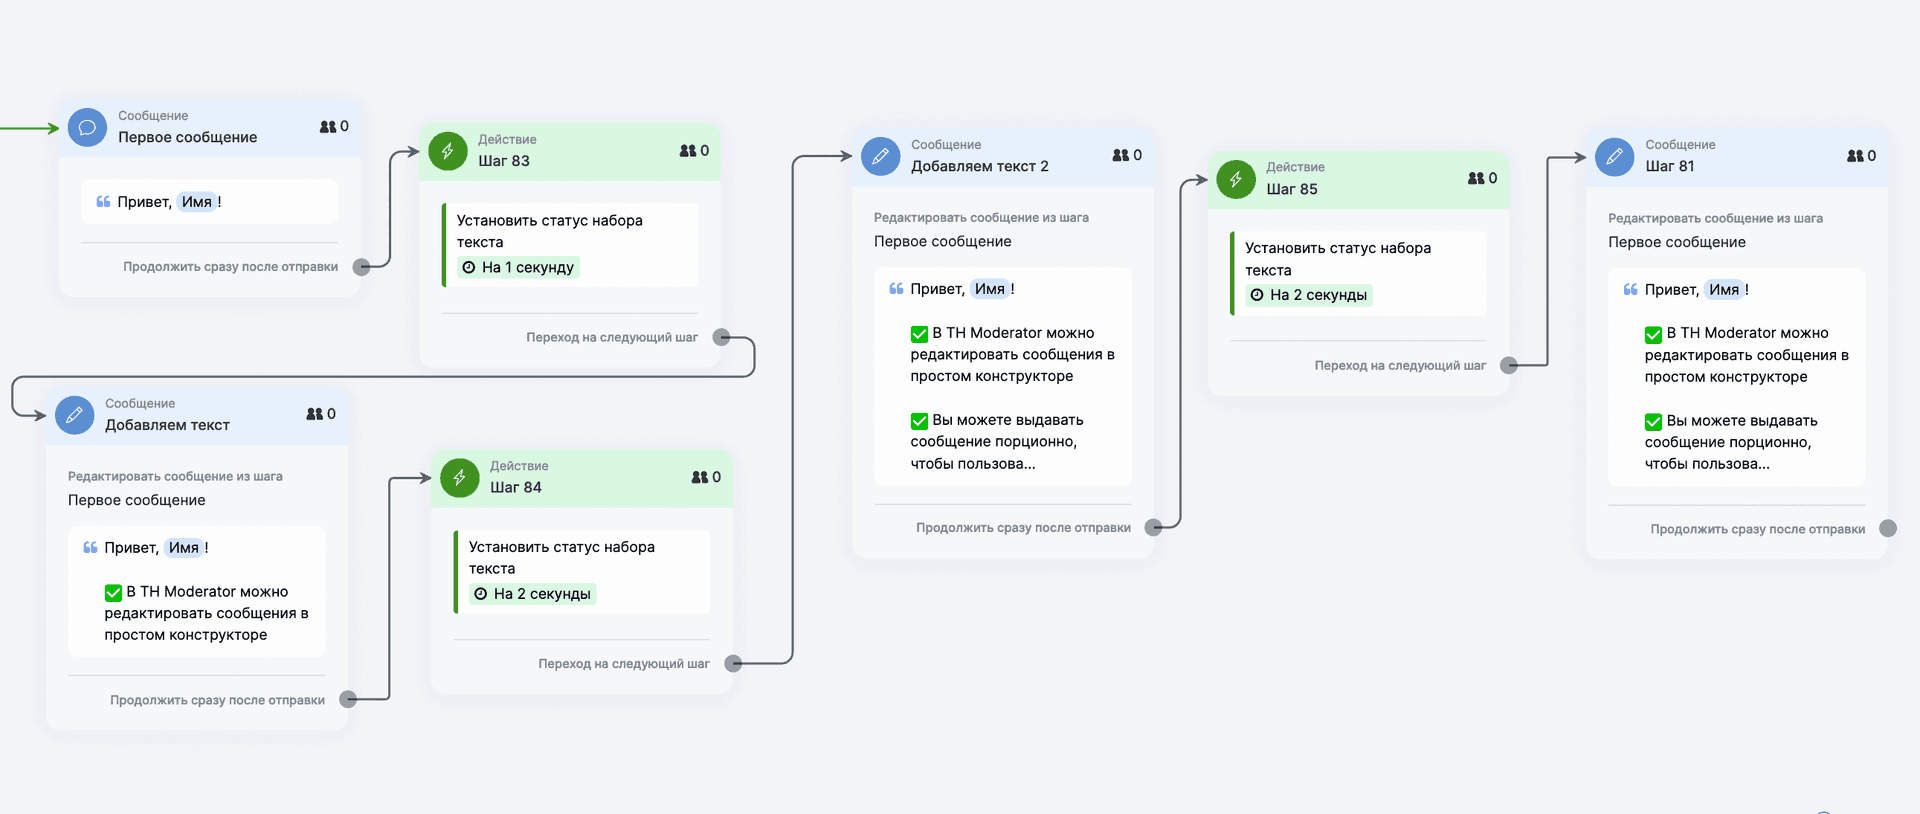Image resolution: width=1920 pixels, height=814 pixels.
Task: Click the lightning icon on Шаг 83
Action: (x=447, y=151)
